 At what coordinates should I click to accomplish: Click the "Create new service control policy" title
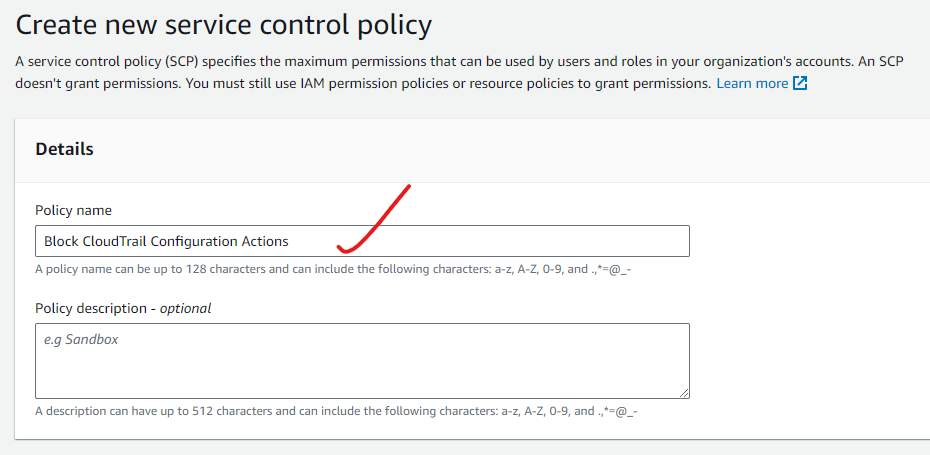[224, 23]
